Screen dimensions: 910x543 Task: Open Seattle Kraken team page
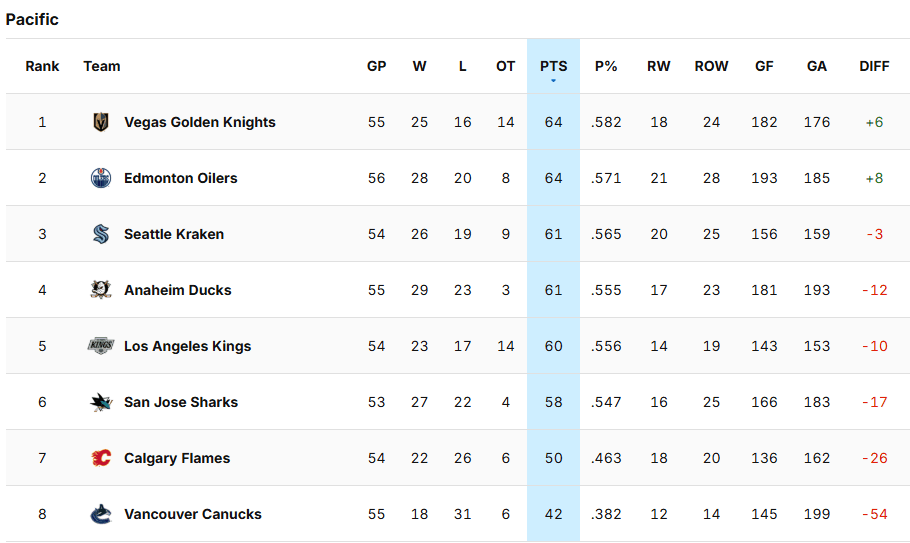tap(173, 234)
